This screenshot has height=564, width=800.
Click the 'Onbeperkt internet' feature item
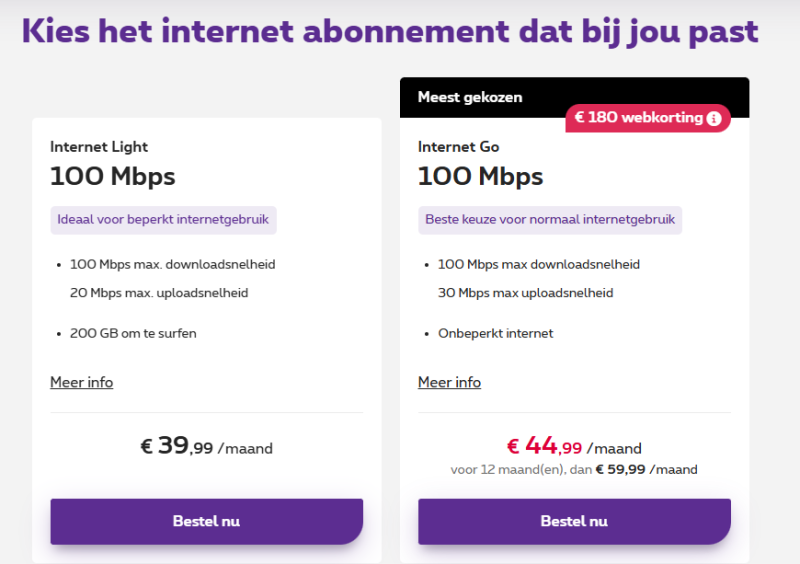(x=495, y=333)
